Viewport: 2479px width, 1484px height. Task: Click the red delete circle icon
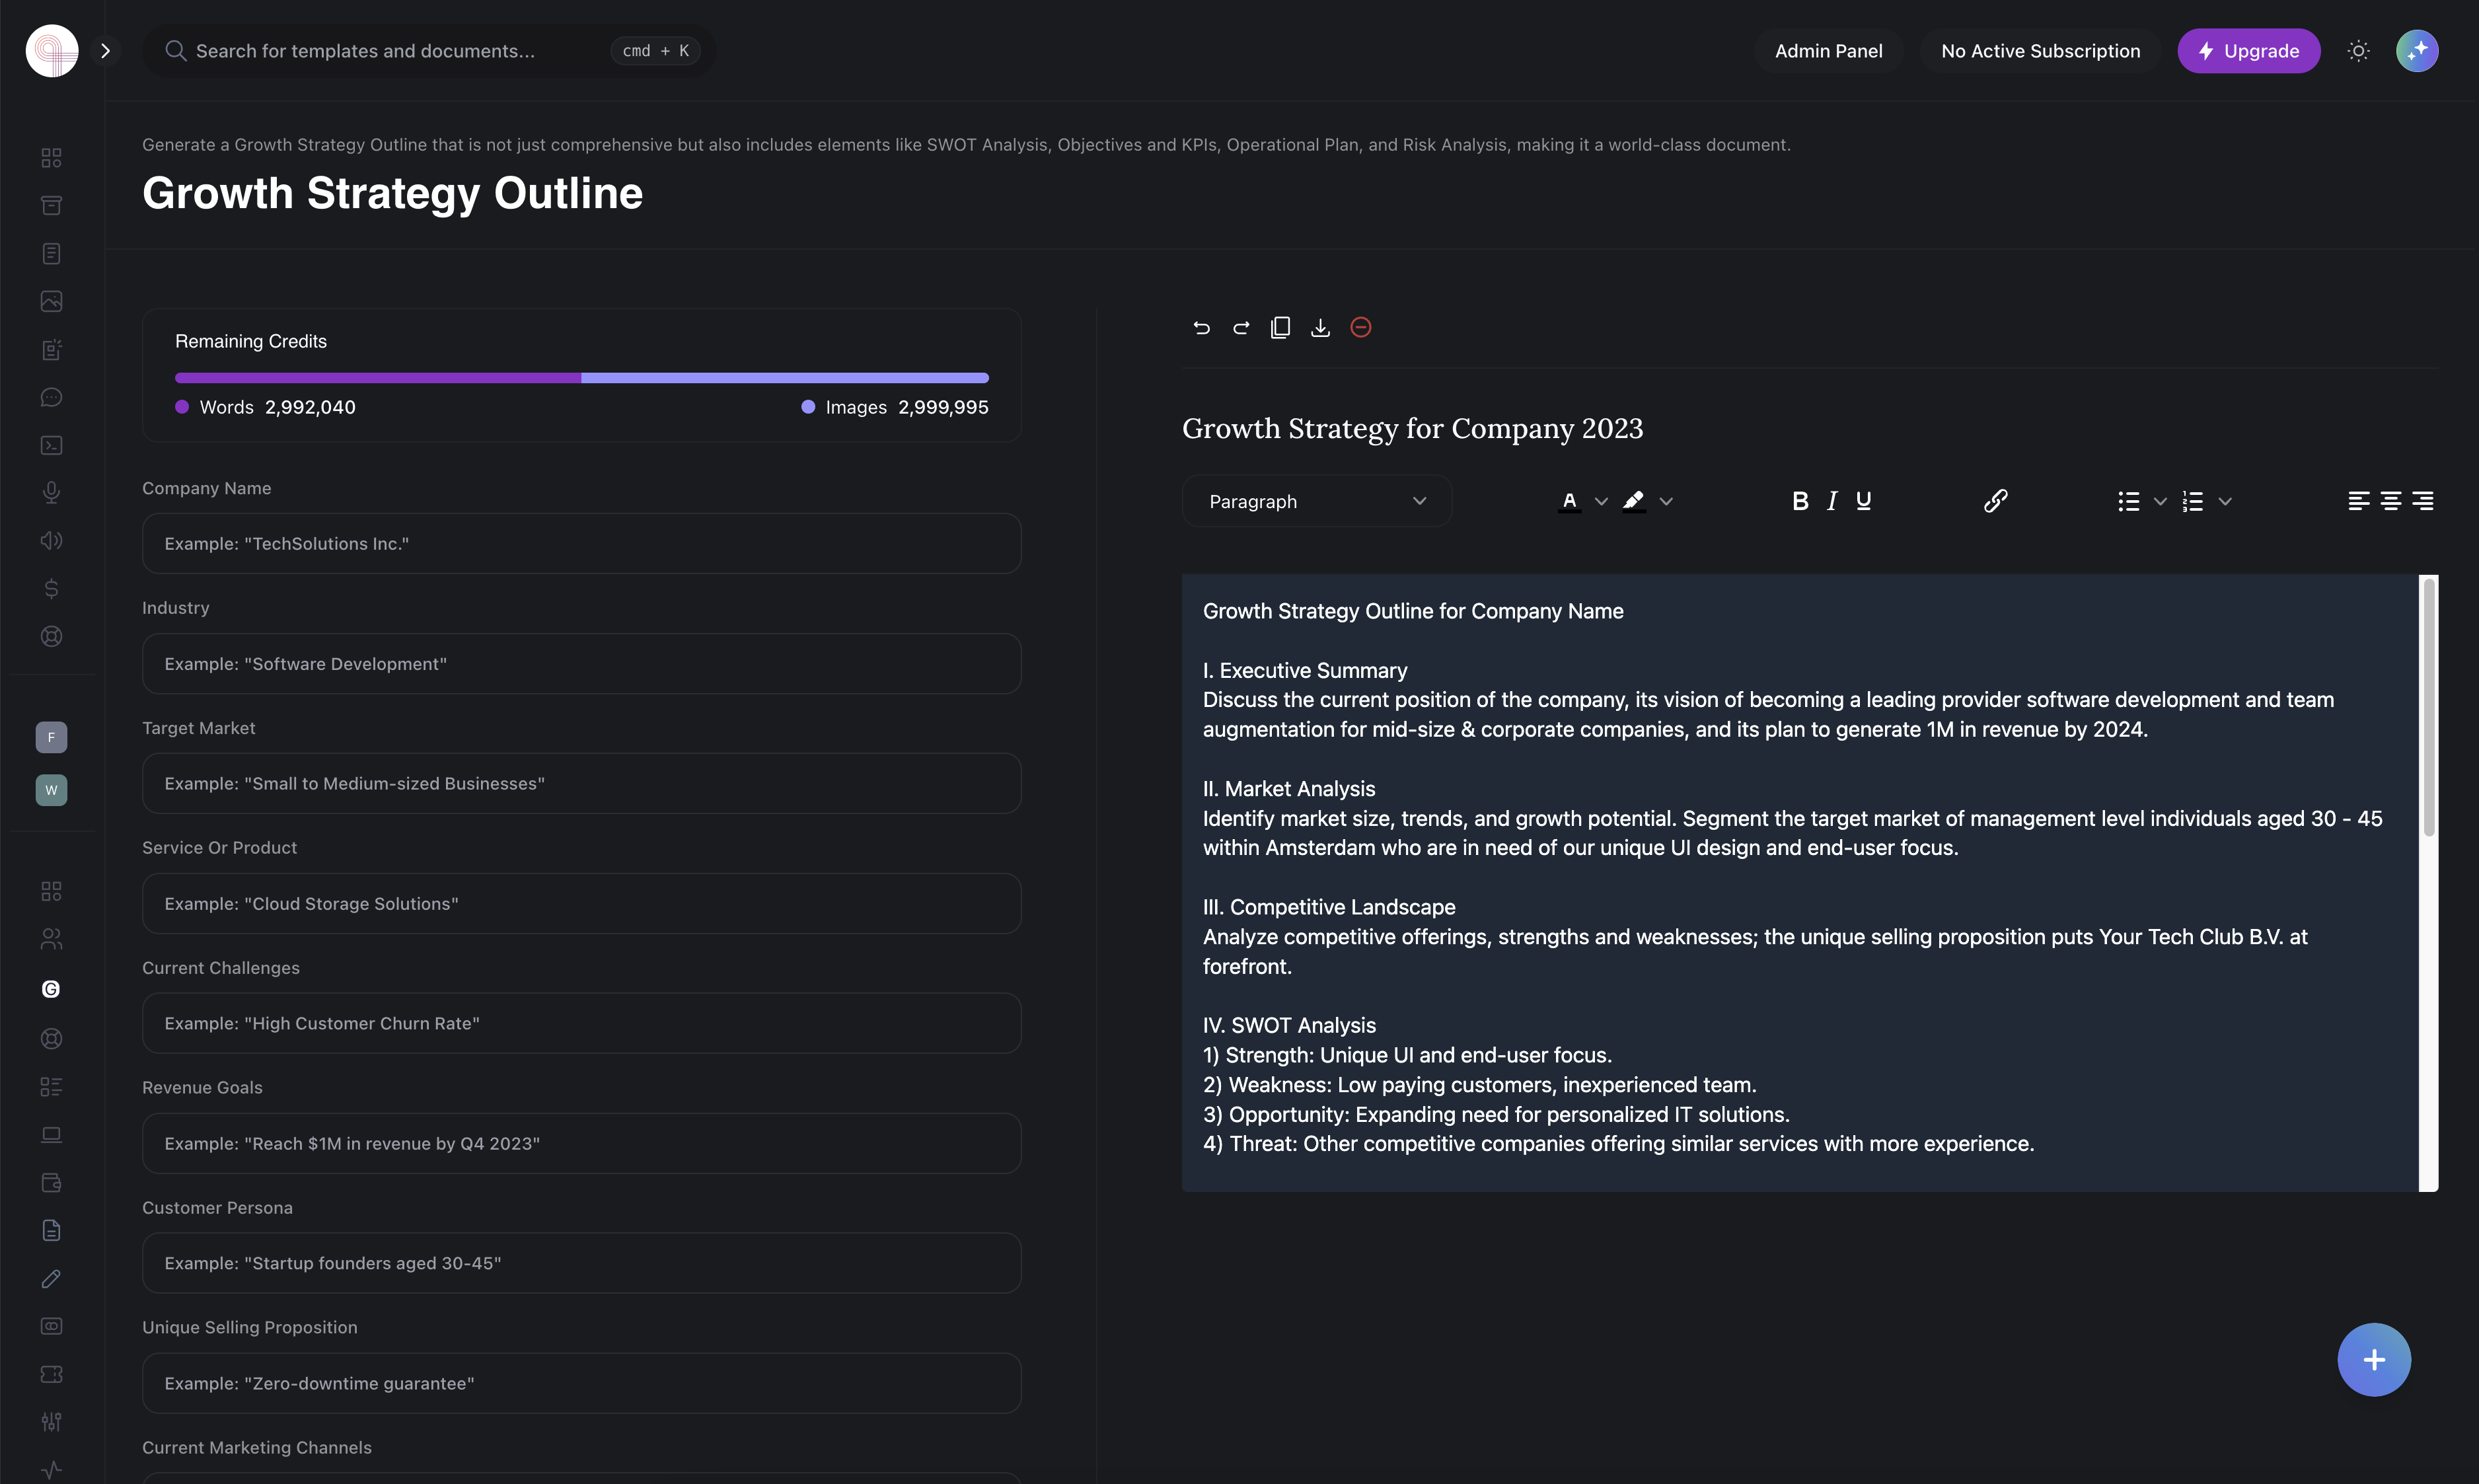(x=1360, y=328)
